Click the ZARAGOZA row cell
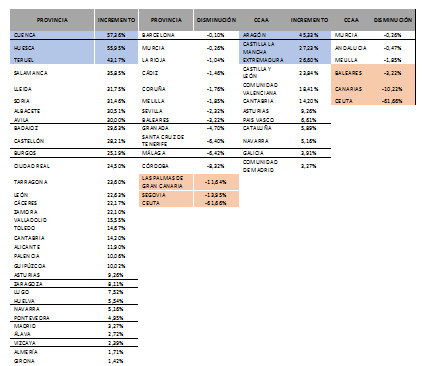The height and width of the screenshot is (366, 423). pyautogui.click(x=52, y=284)
